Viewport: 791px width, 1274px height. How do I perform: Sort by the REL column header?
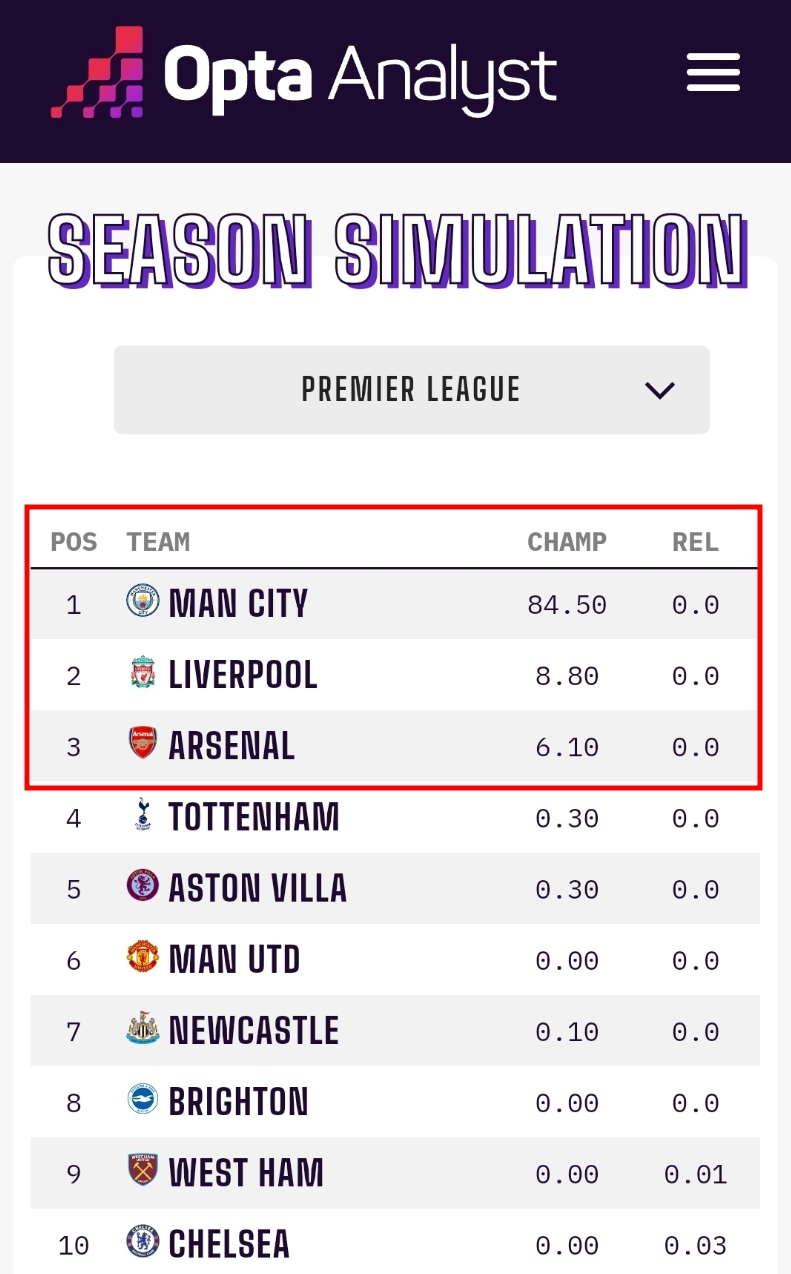click(x=694, y=542)
